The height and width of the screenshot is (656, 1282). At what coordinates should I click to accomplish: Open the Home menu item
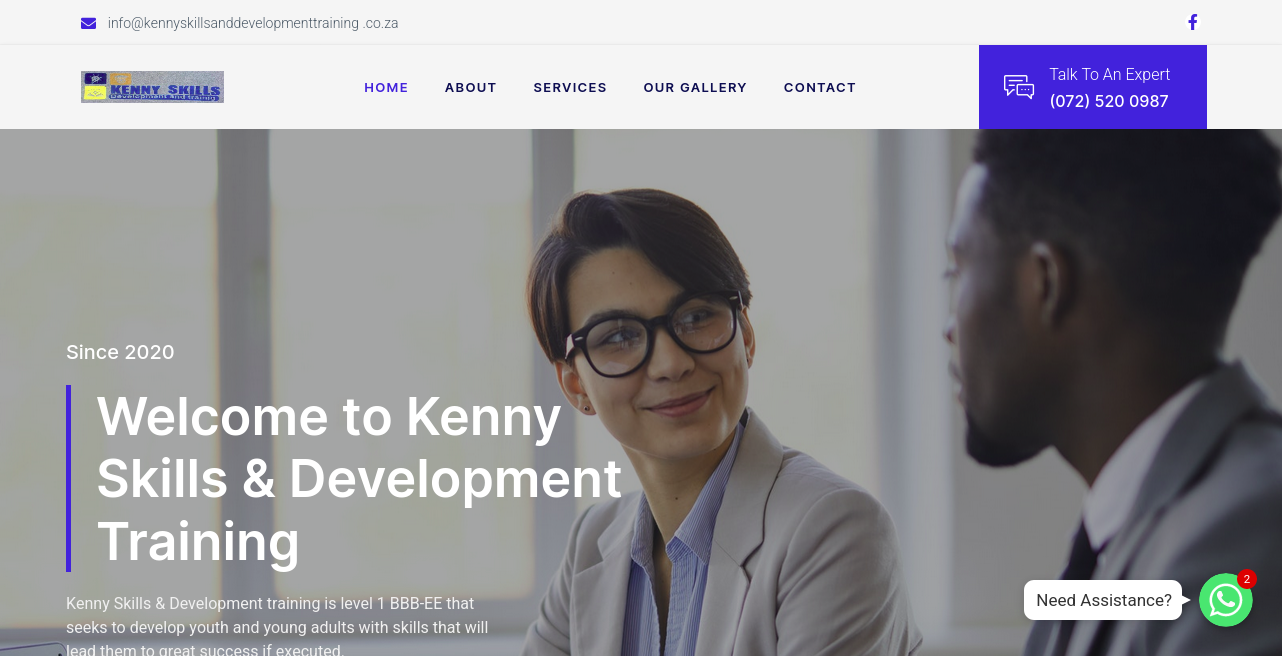(386, 87)
